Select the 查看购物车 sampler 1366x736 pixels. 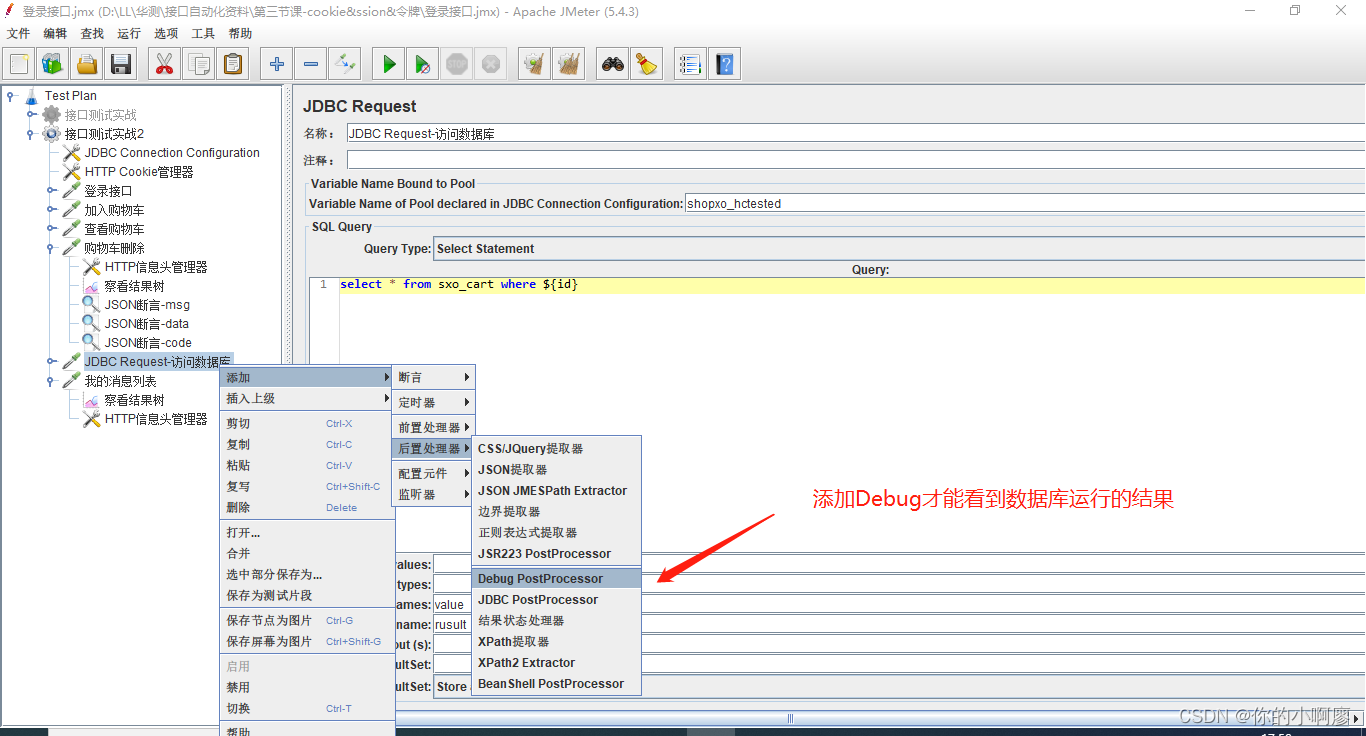[x=114, y=229]
